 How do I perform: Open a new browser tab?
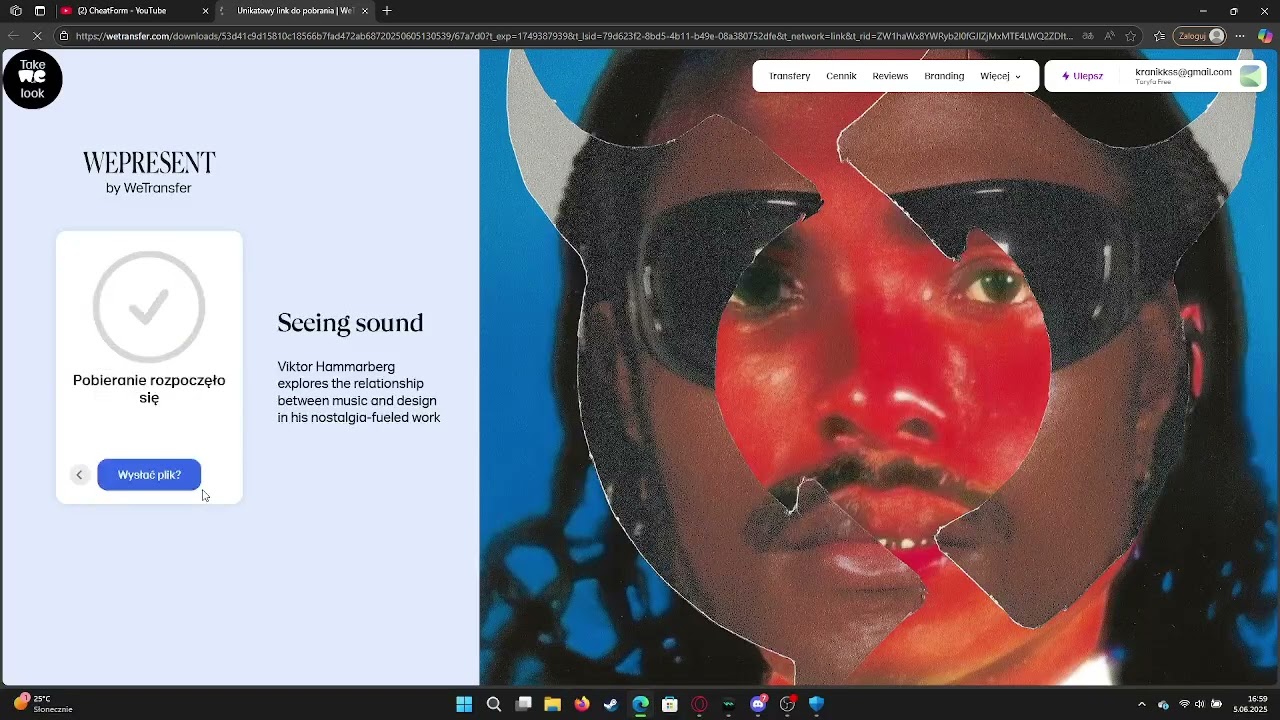click(x=387, y=11)
